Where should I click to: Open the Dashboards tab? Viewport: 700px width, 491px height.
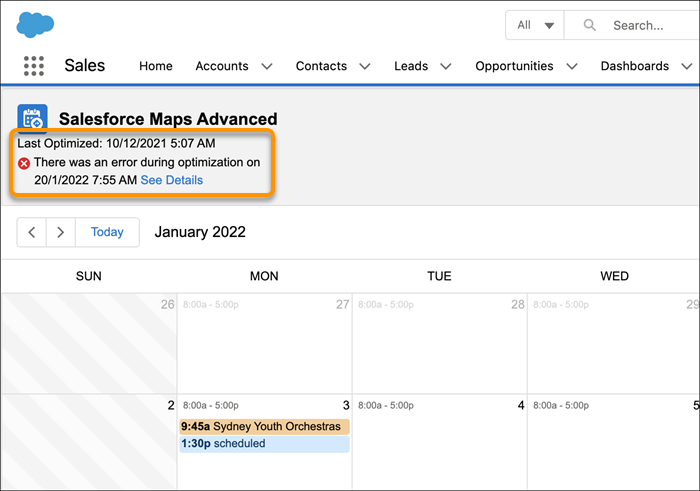(634, 66)
